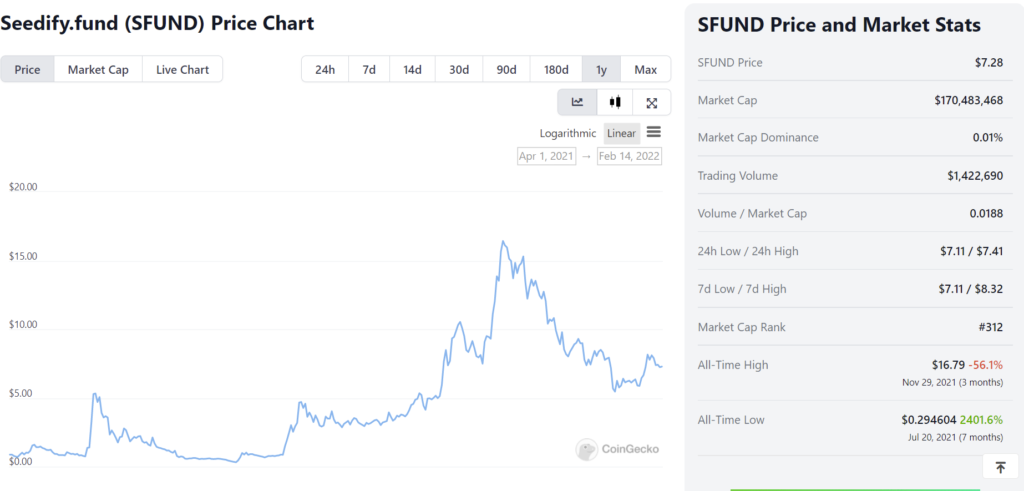
Task: Select the candlestick chart icon
Action: 615,102
